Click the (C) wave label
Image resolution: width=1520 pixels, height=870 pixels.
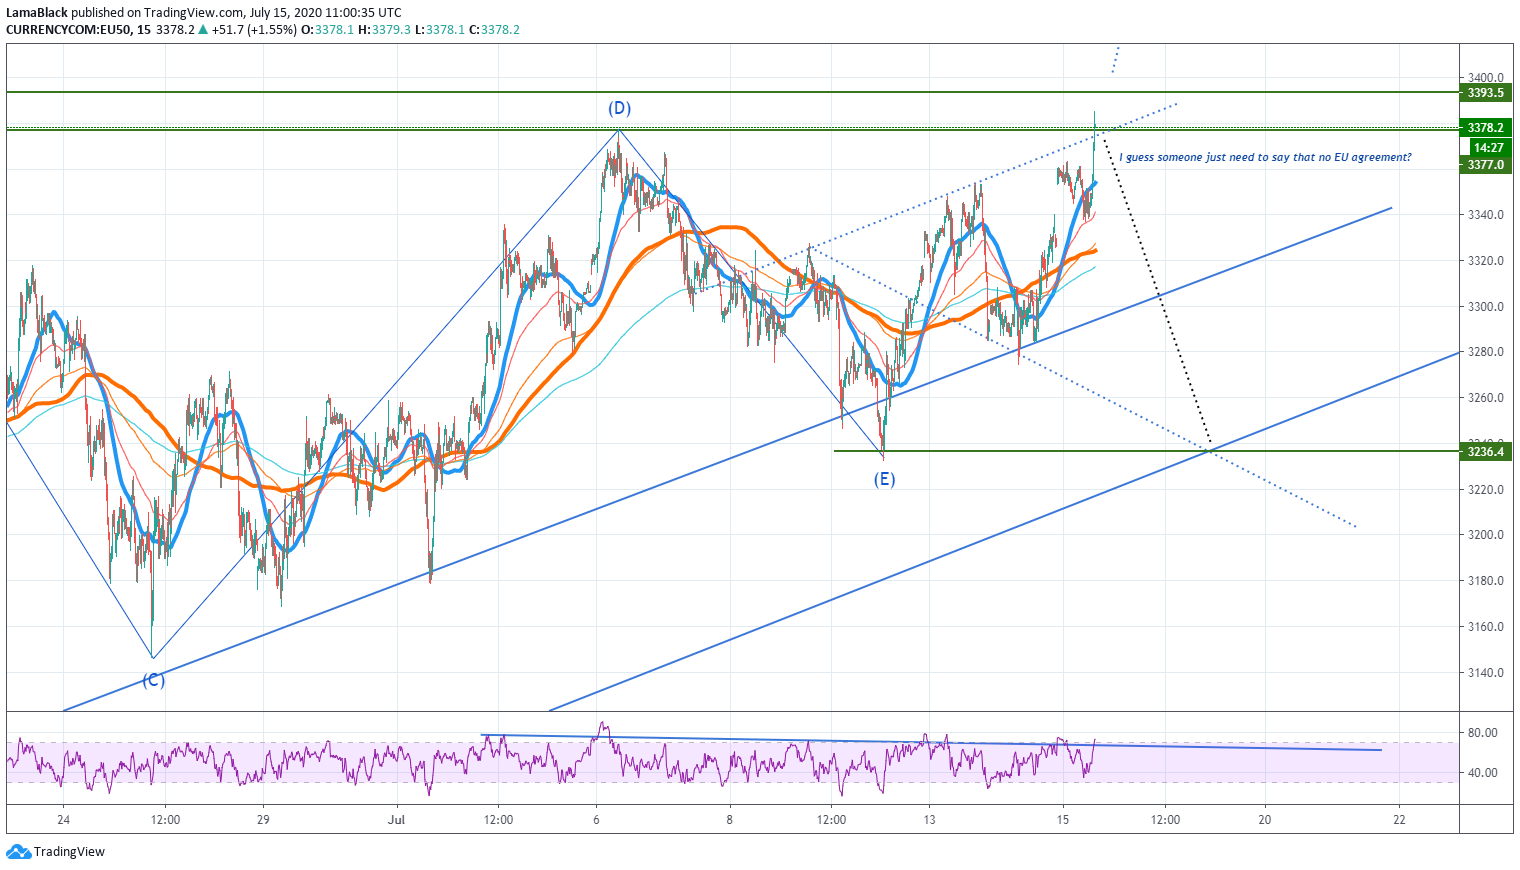(x=153, y=681)
